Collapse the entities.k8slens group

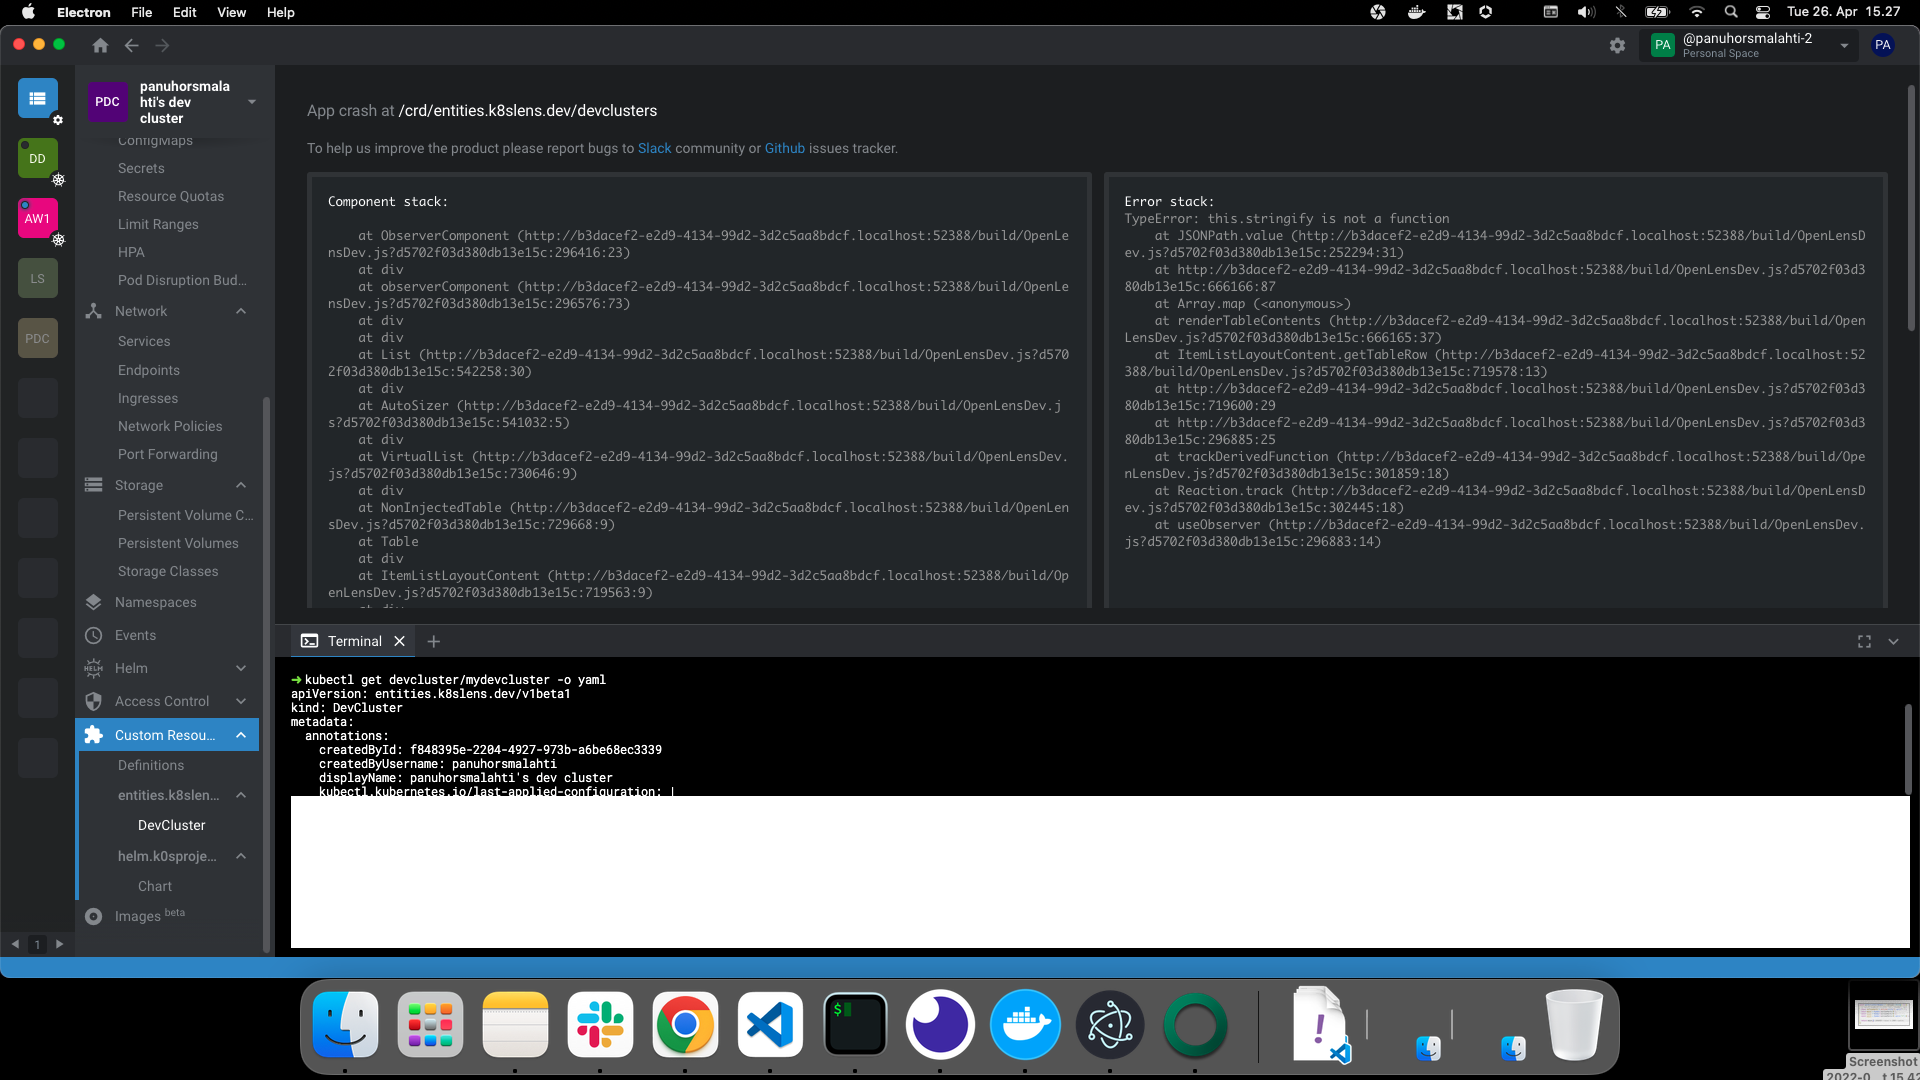click(241, 795)
